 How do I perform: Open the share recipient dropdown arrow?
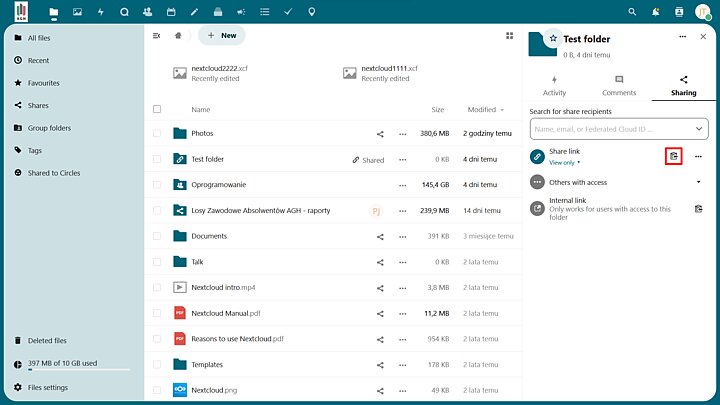tap(699, 129)
